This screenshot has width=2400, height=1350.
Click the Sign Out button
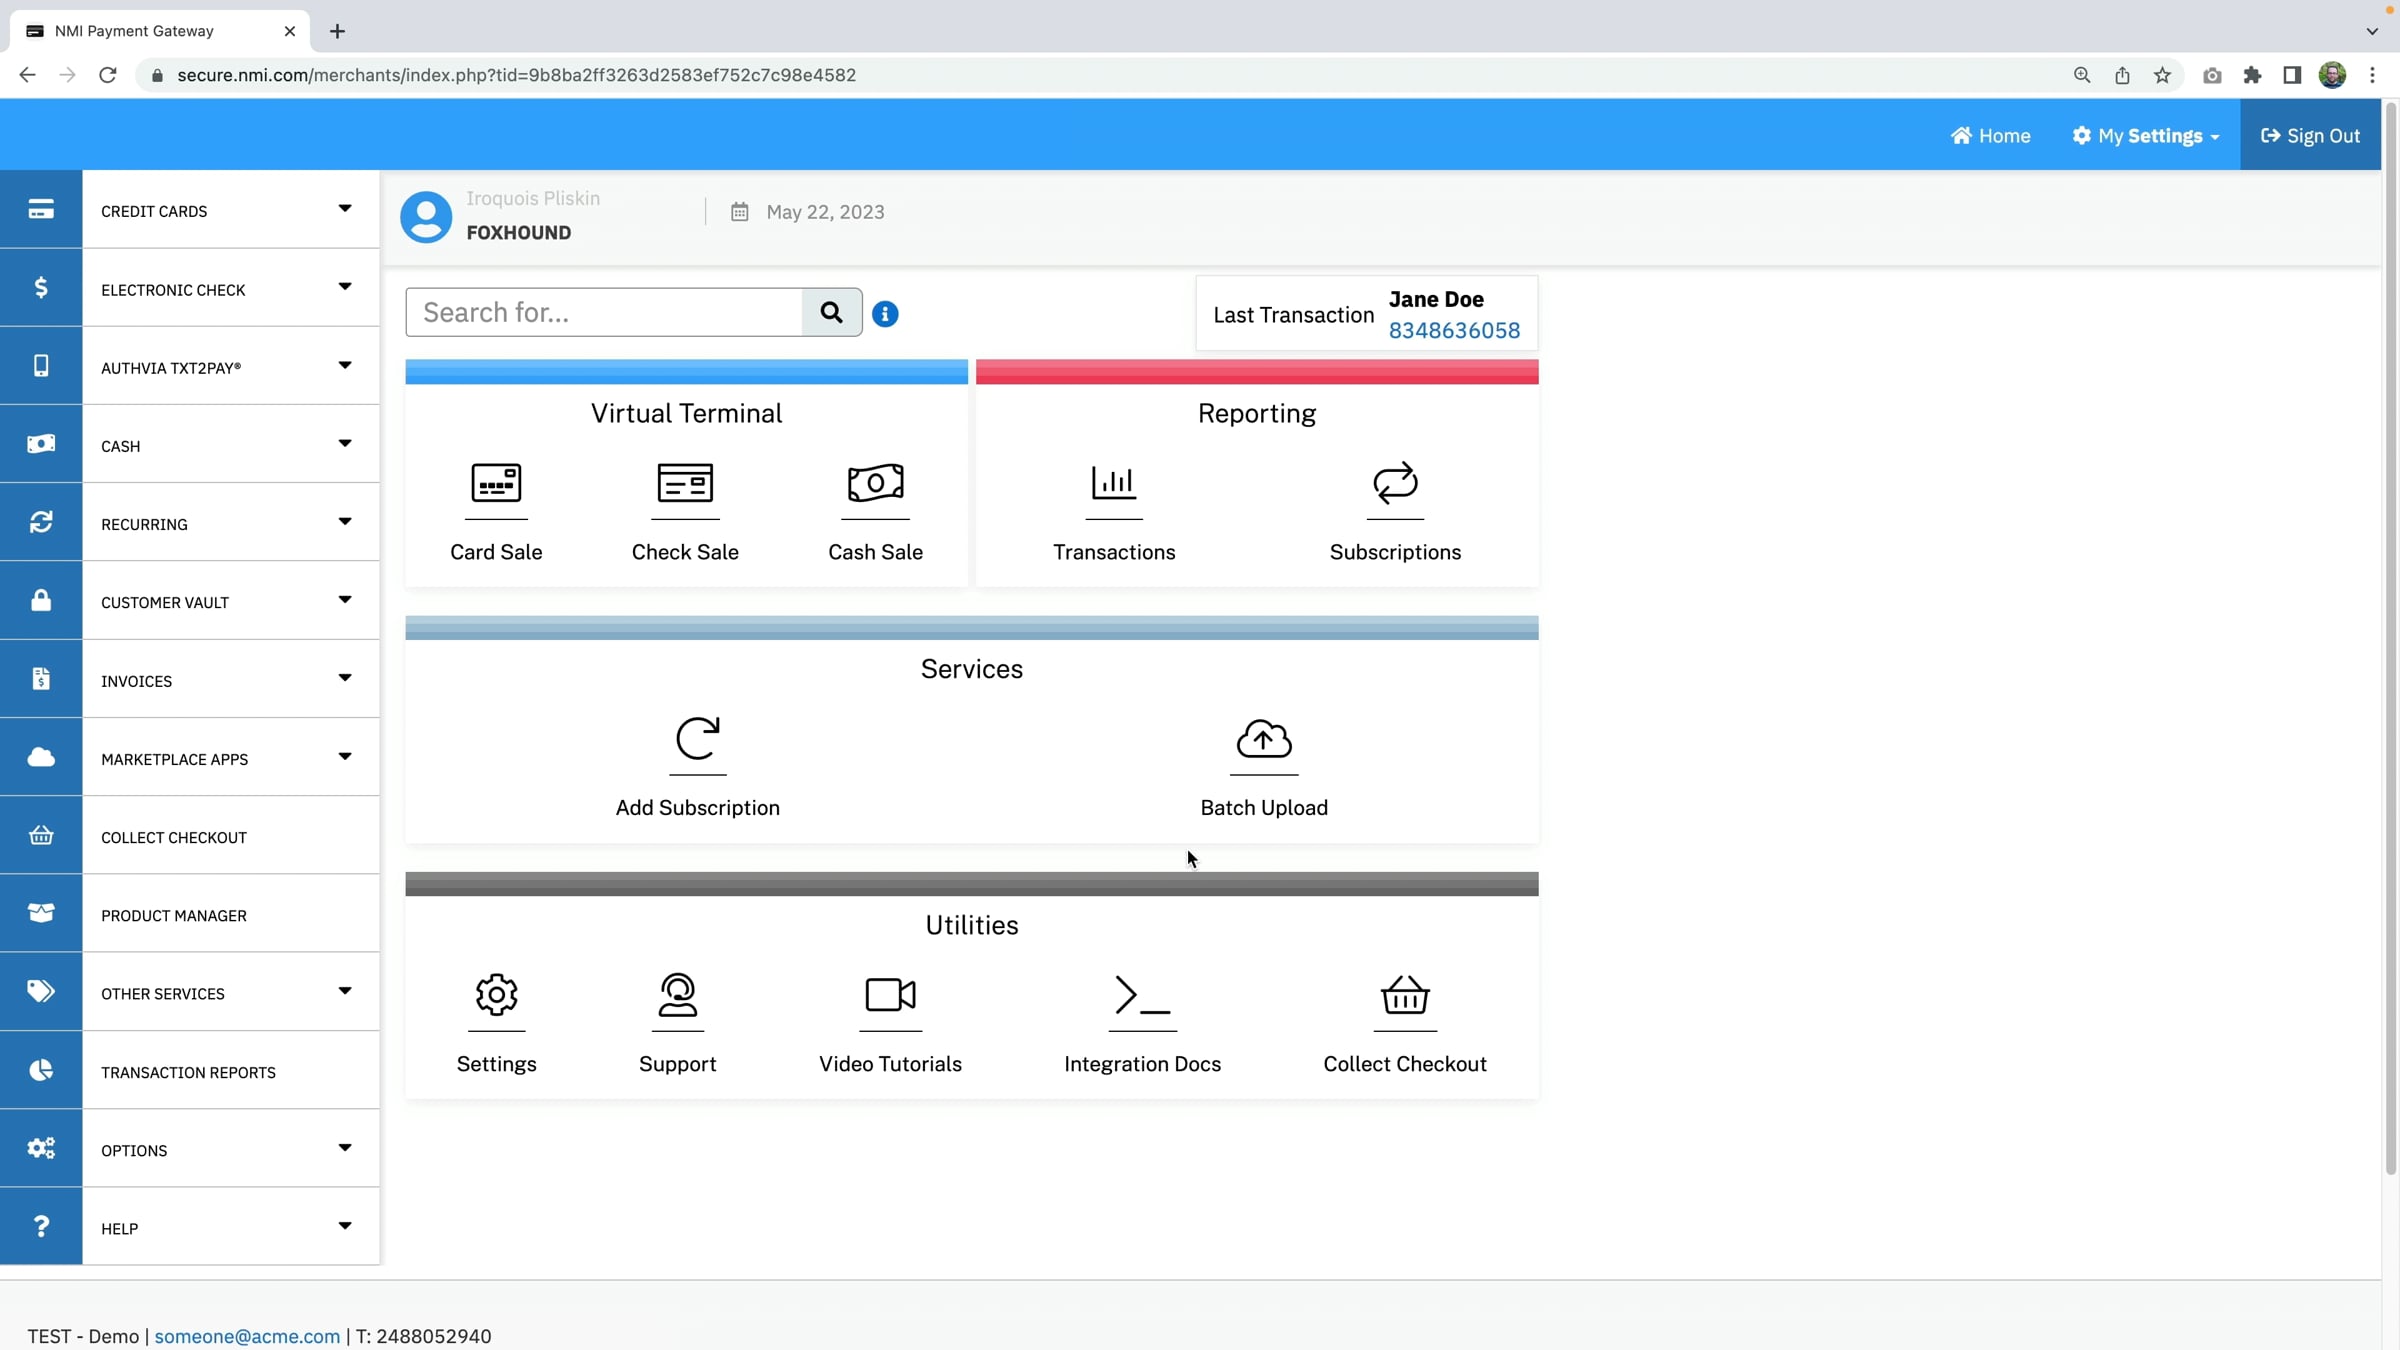click(2310, 136)
